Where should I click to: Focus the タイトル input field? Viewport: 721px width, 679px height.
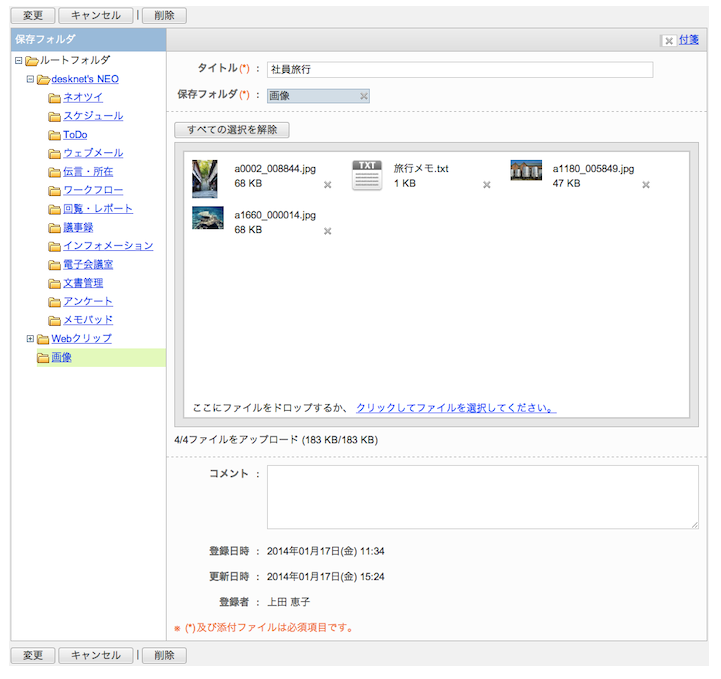click(460, 70)
